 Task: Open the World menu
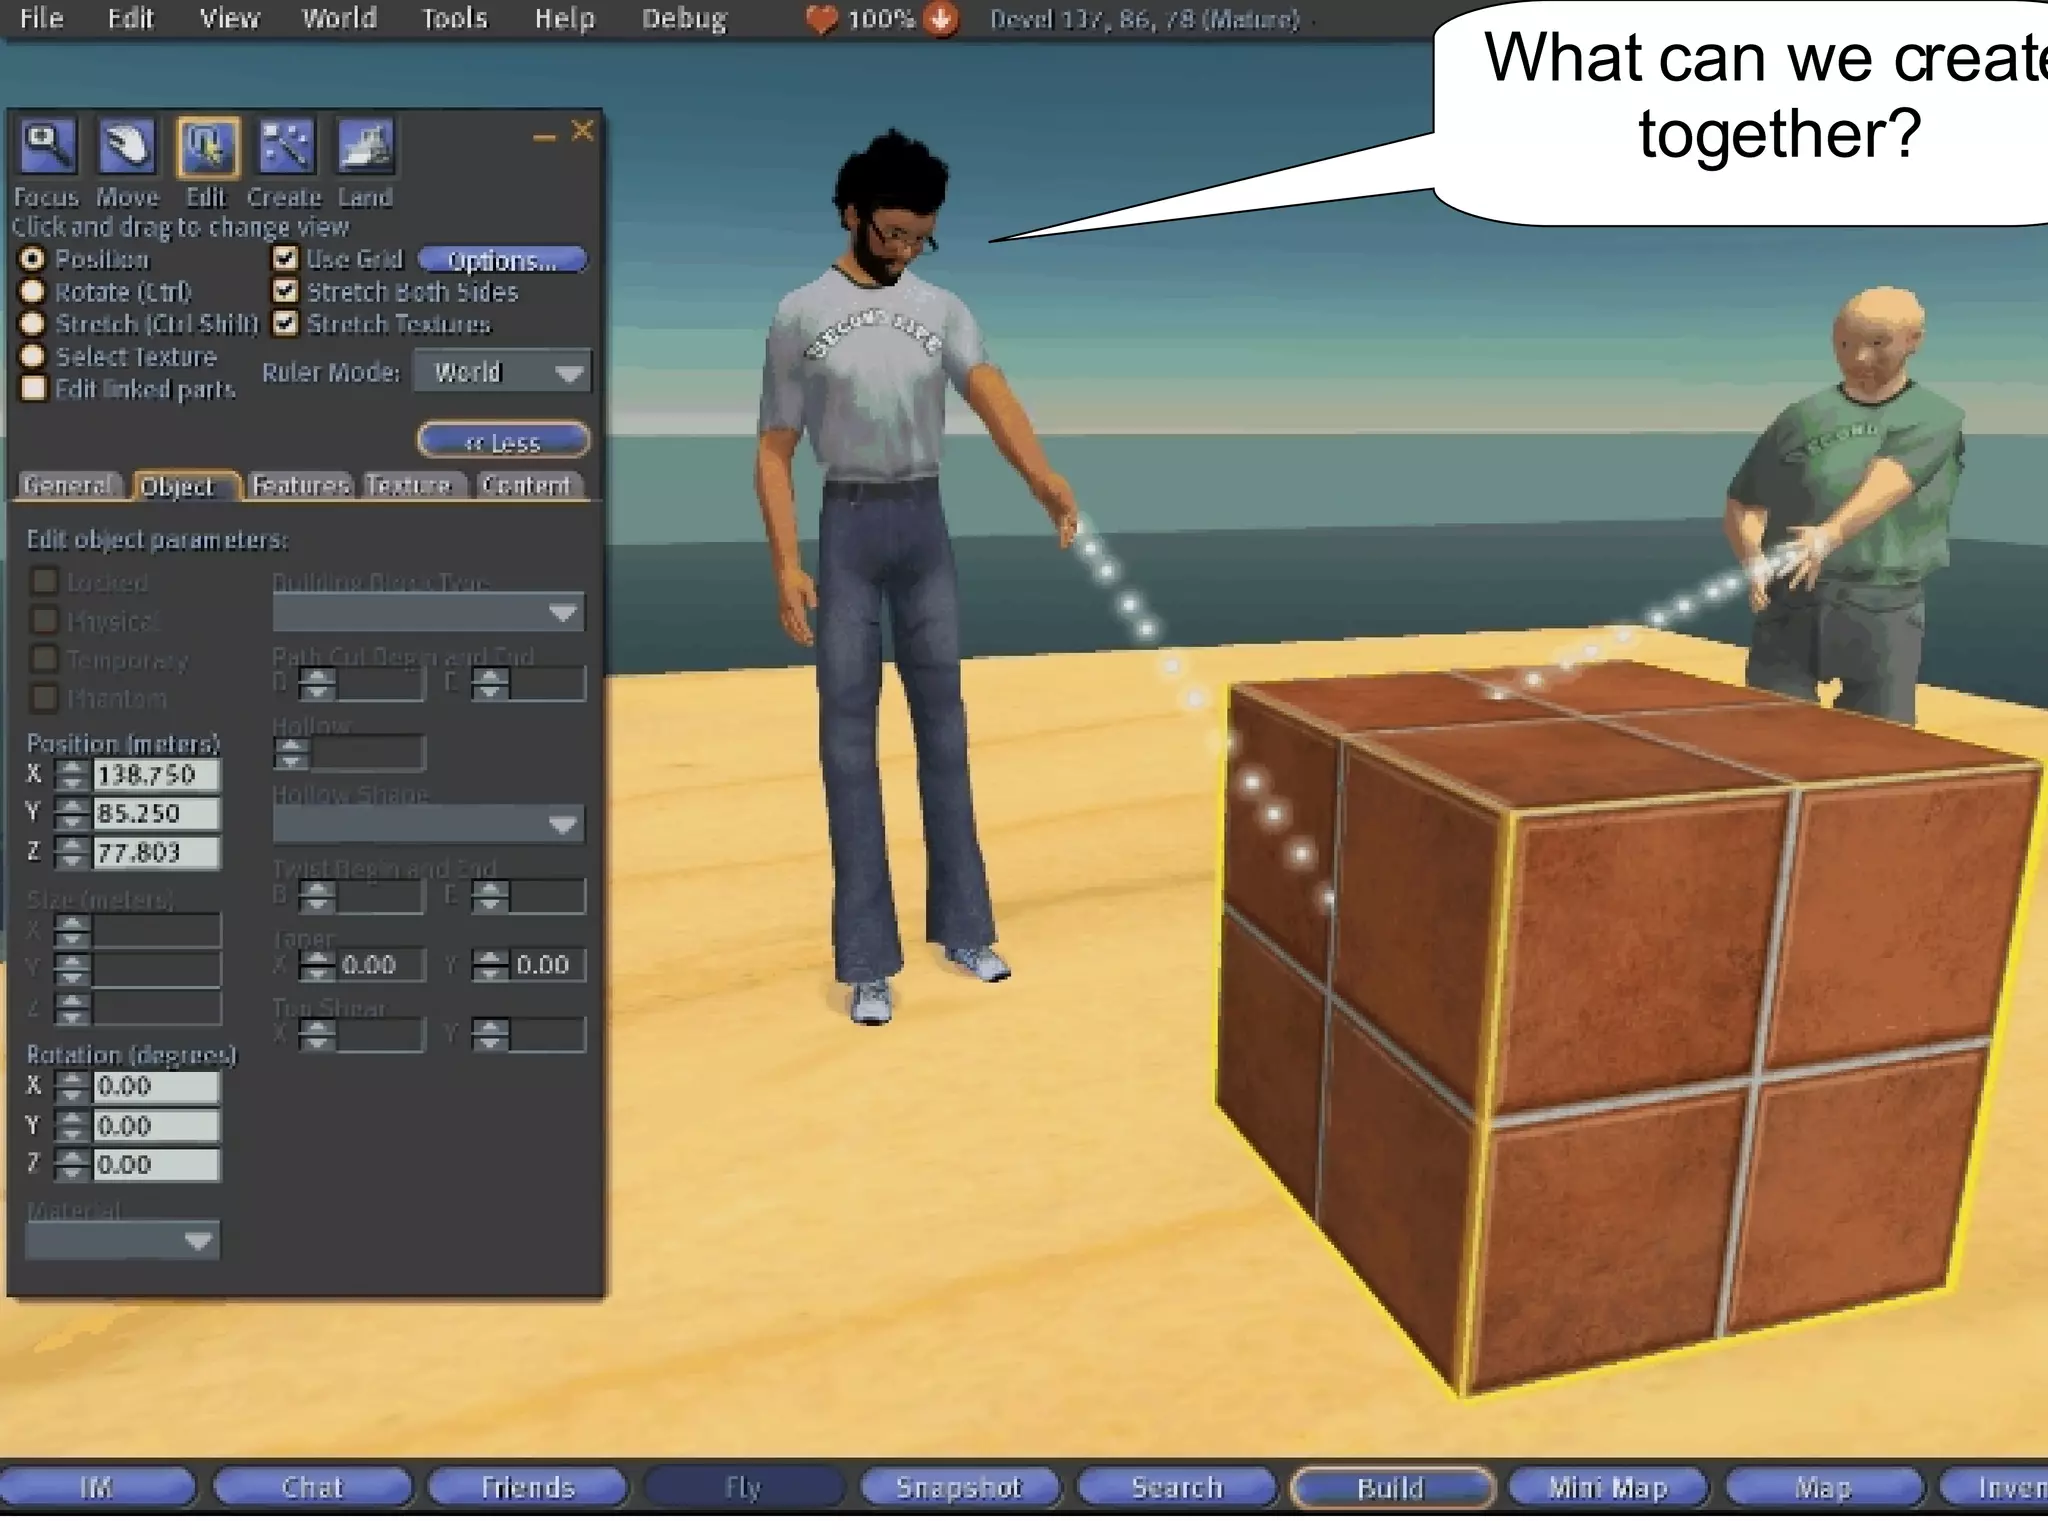point(340,19)
